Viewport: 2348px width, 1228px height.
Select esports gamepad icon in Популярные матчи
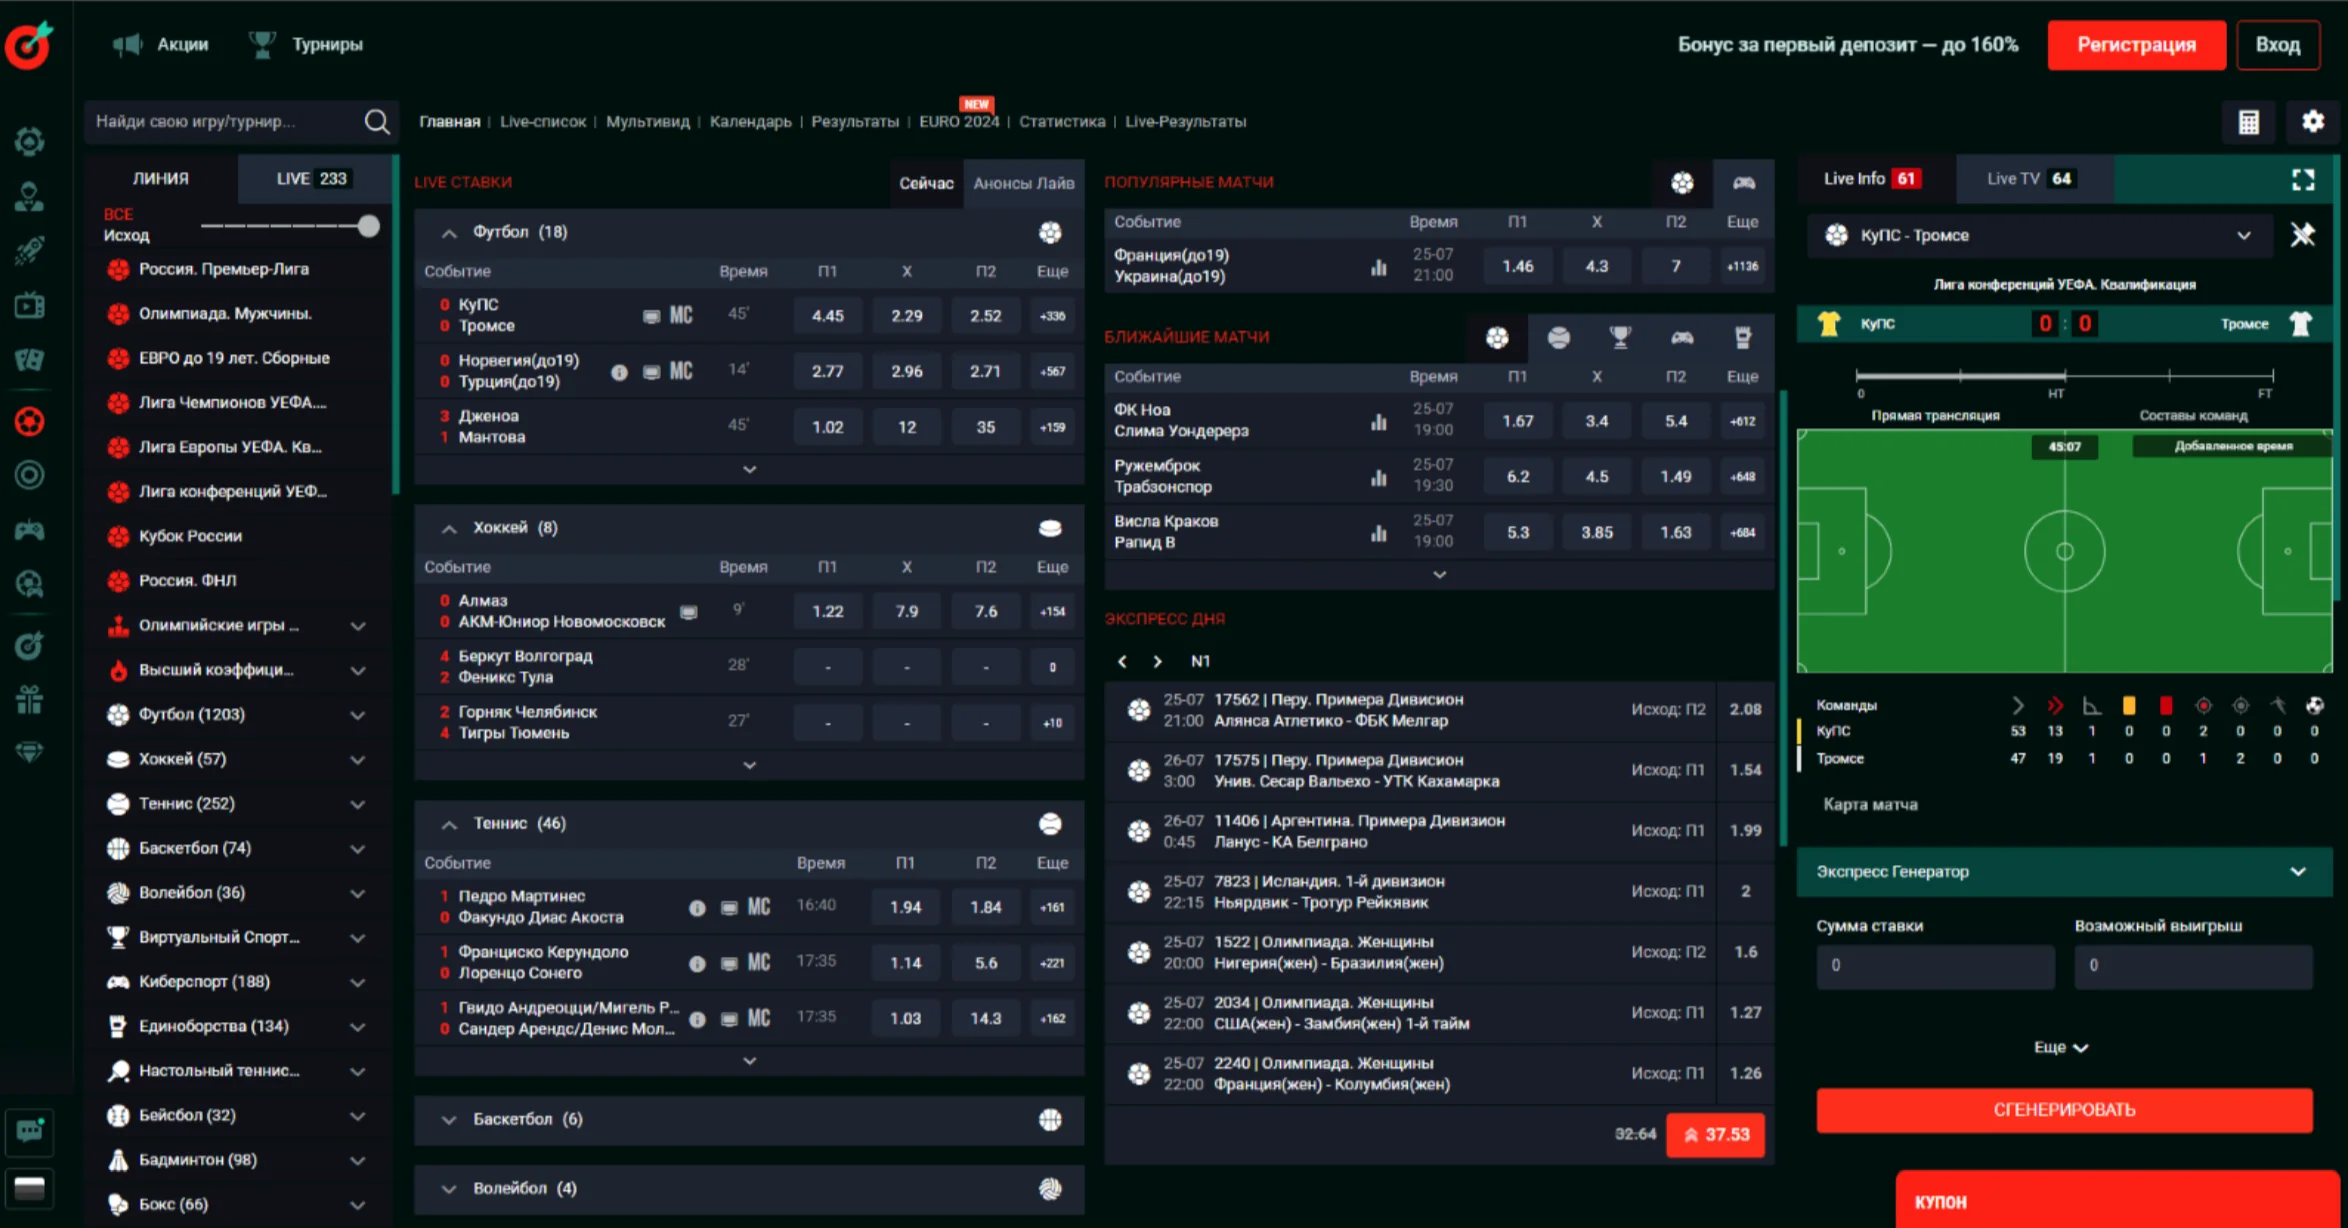tap(1744, 183)
